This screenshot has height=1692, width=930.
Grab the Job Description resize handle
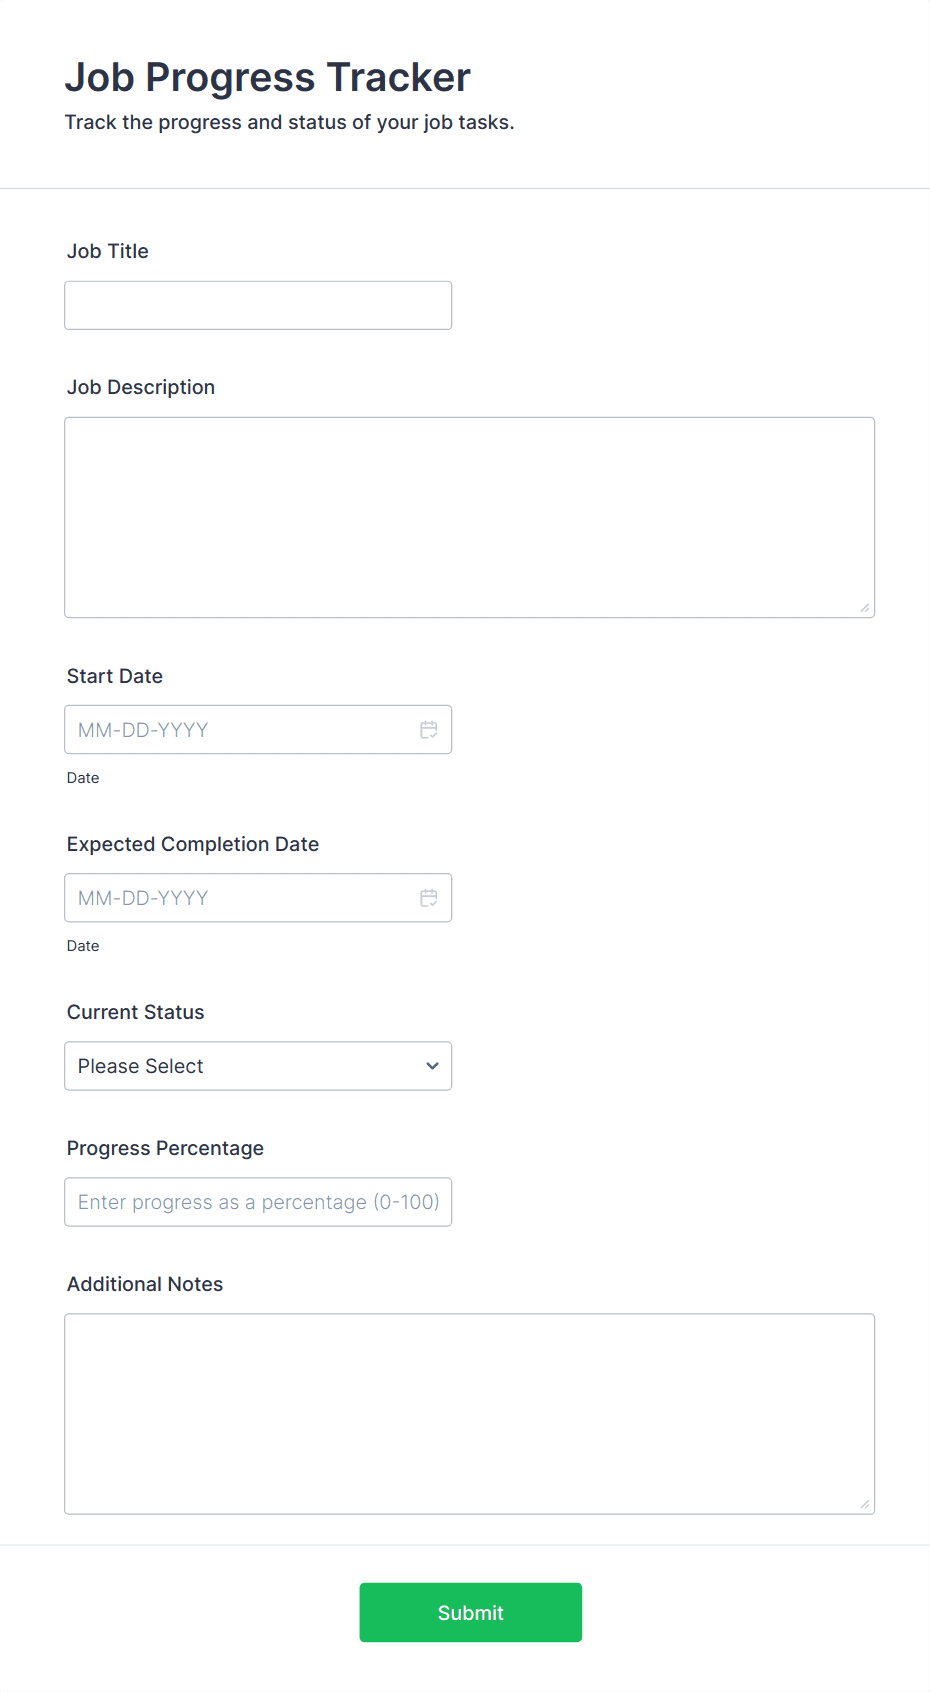tap(865, 608)
